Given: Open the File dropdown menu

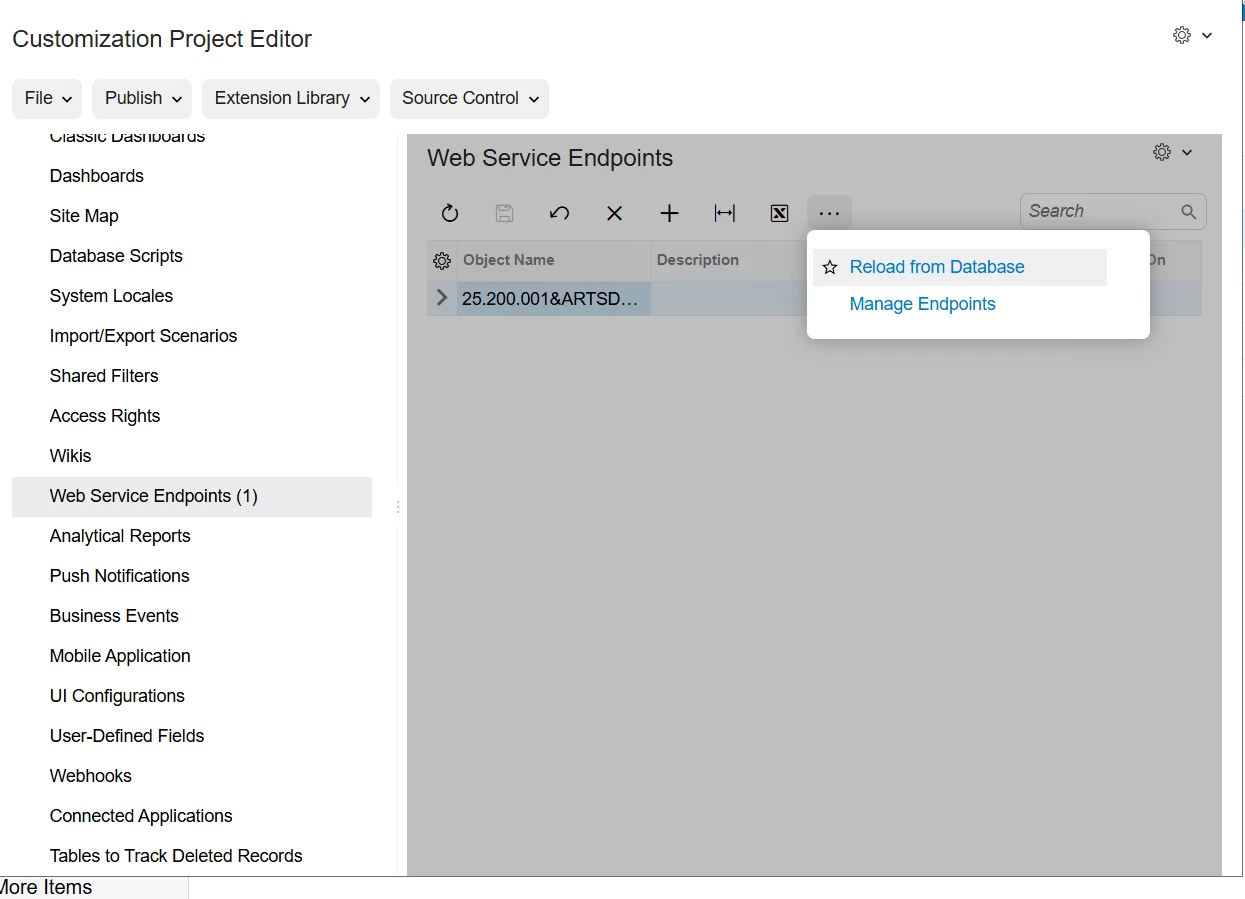Looking at the screenshot, I should point(48,98).
